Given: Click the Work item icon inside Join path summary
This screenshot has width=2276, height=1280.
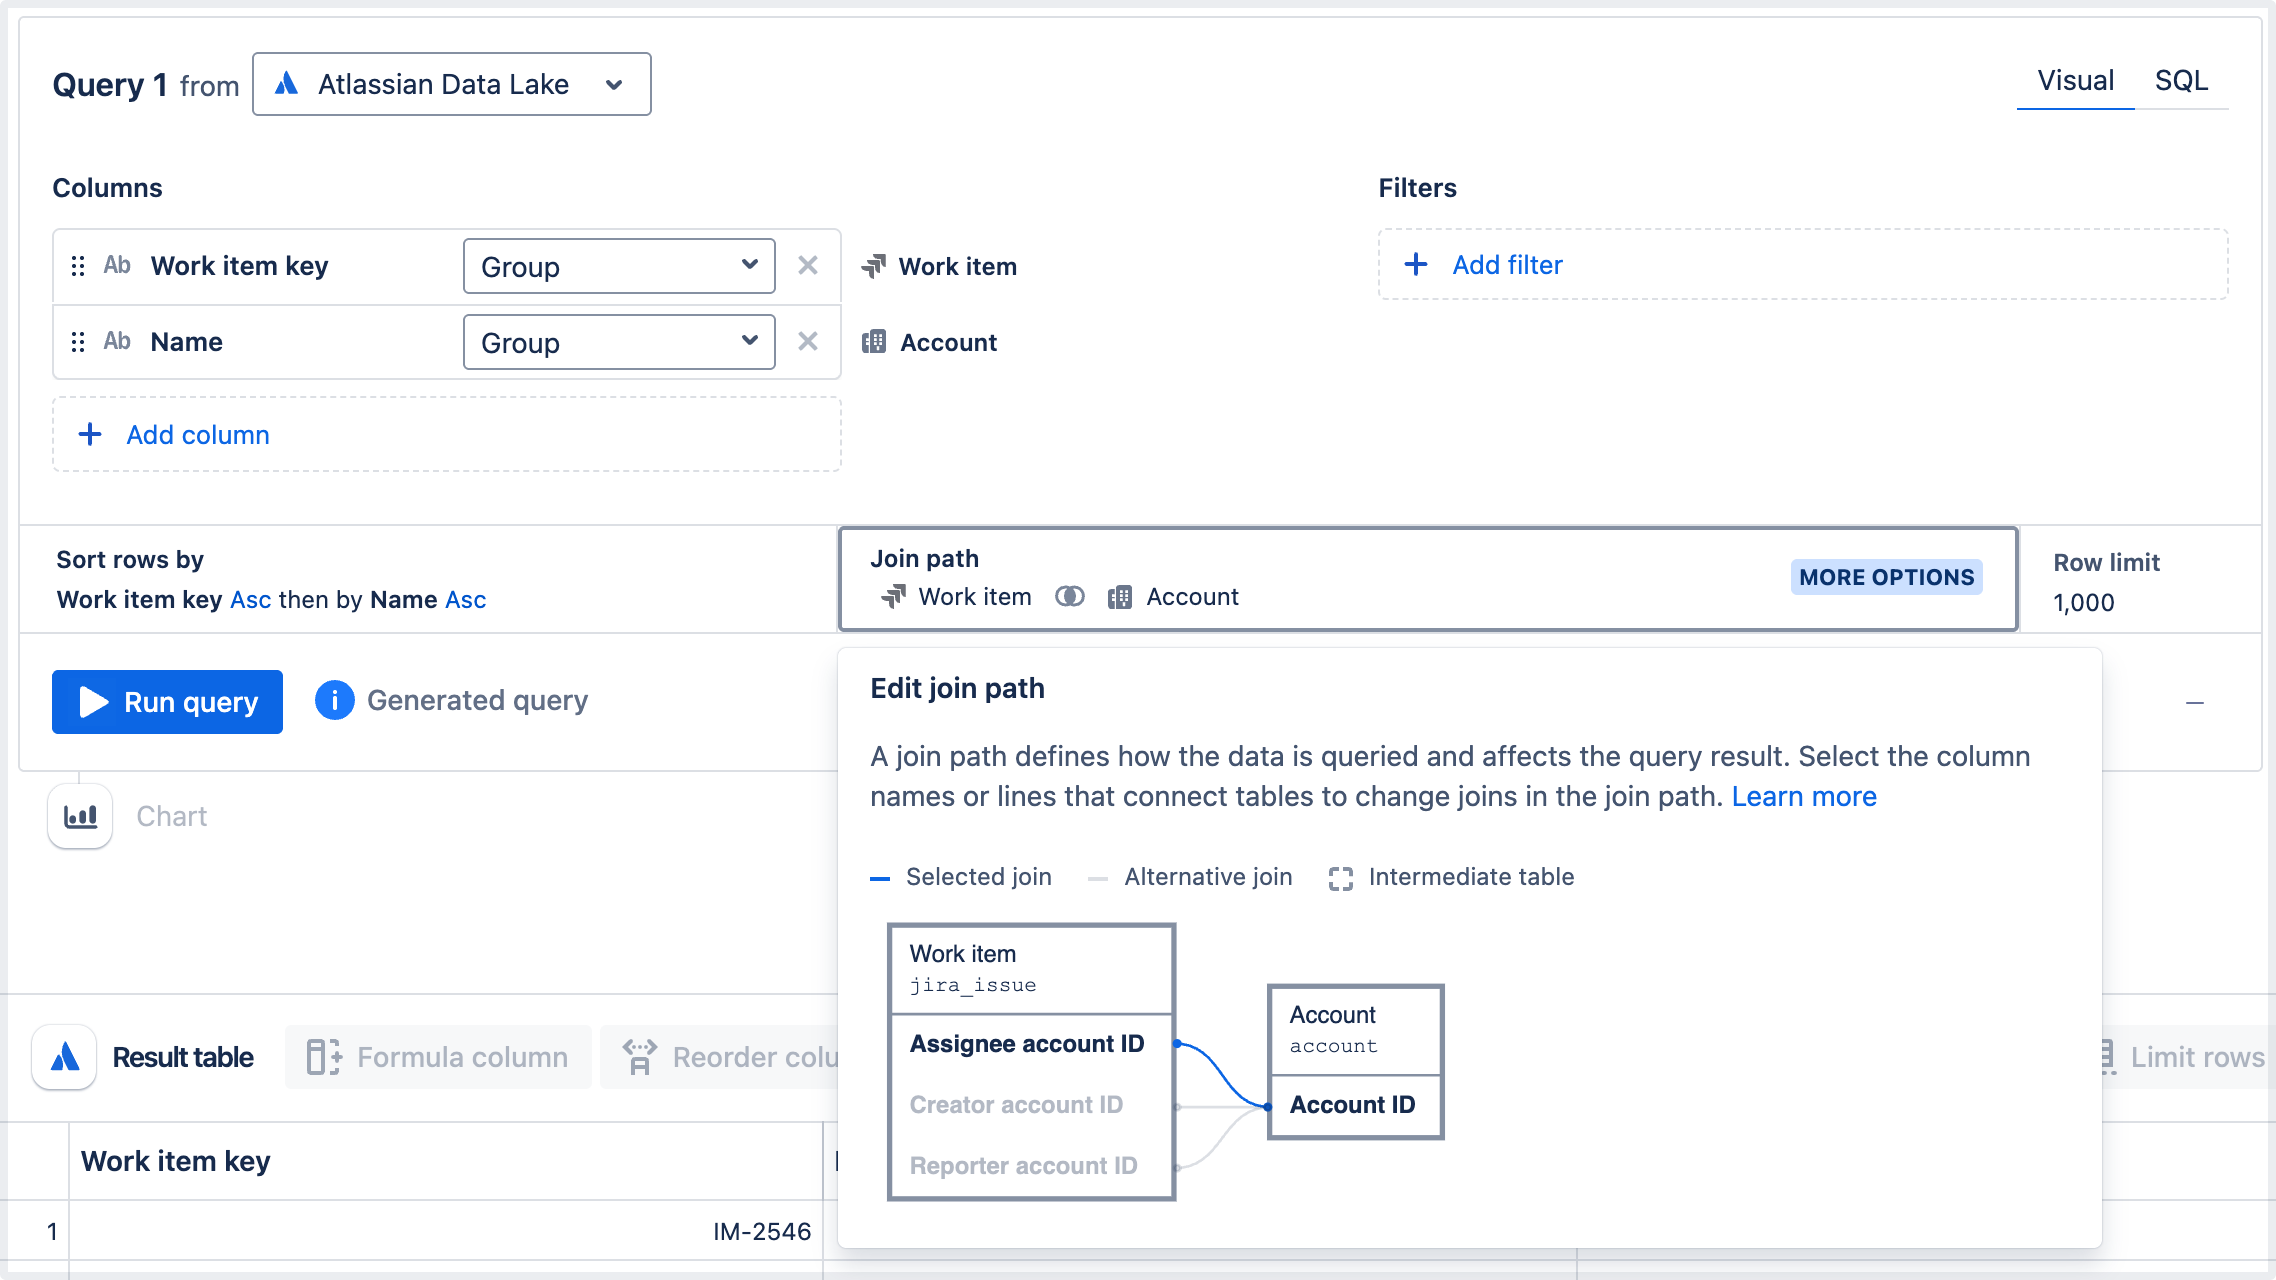Looking at the screenshot, I should tap(893, 596).
